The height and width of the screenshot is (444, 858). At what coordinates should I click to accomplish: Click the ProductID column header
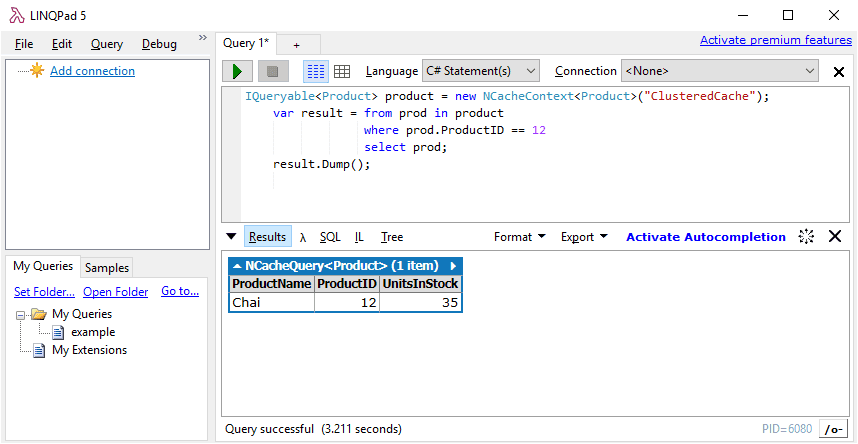click(347, 284)
